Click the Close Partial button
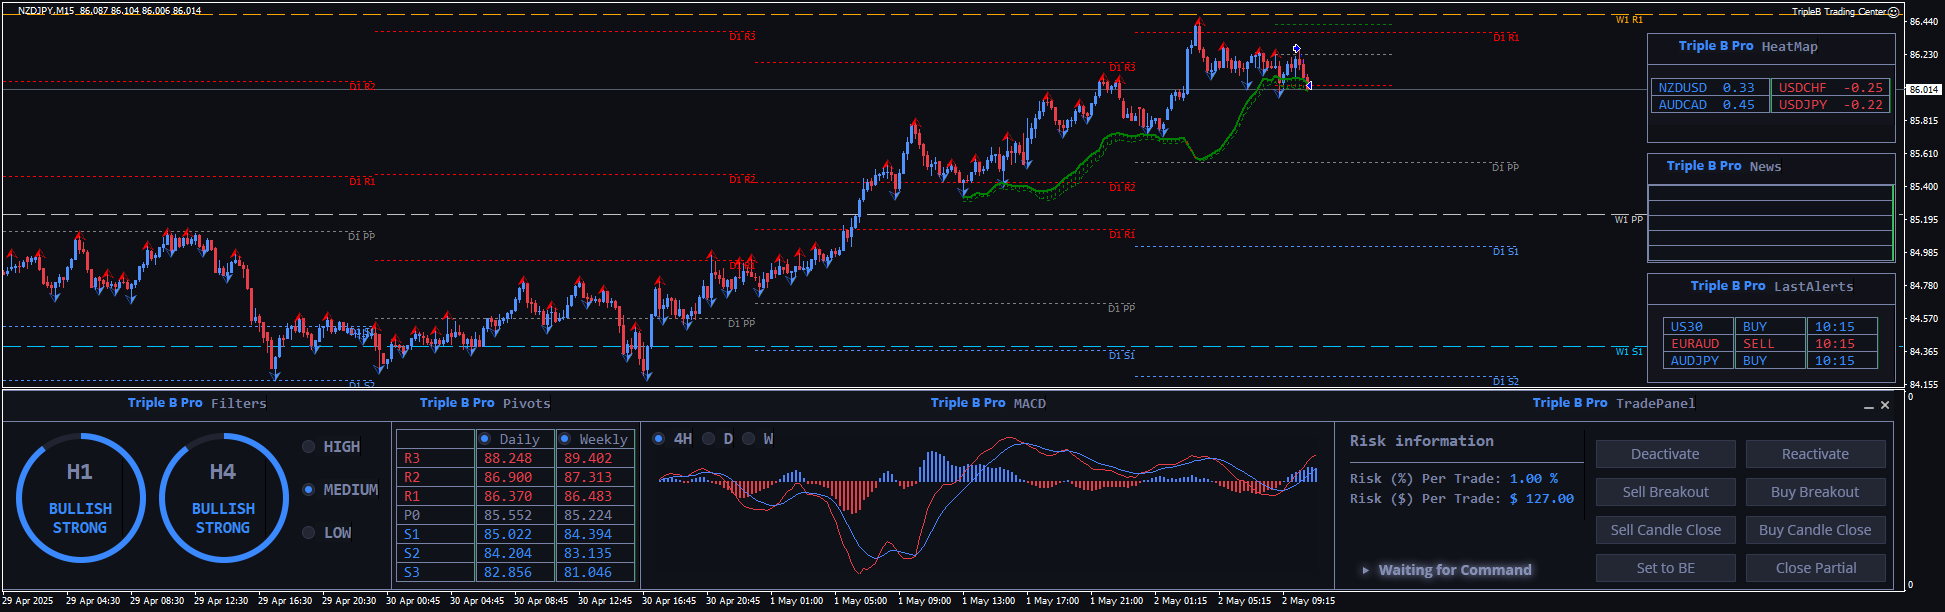 pos(1815,568)
